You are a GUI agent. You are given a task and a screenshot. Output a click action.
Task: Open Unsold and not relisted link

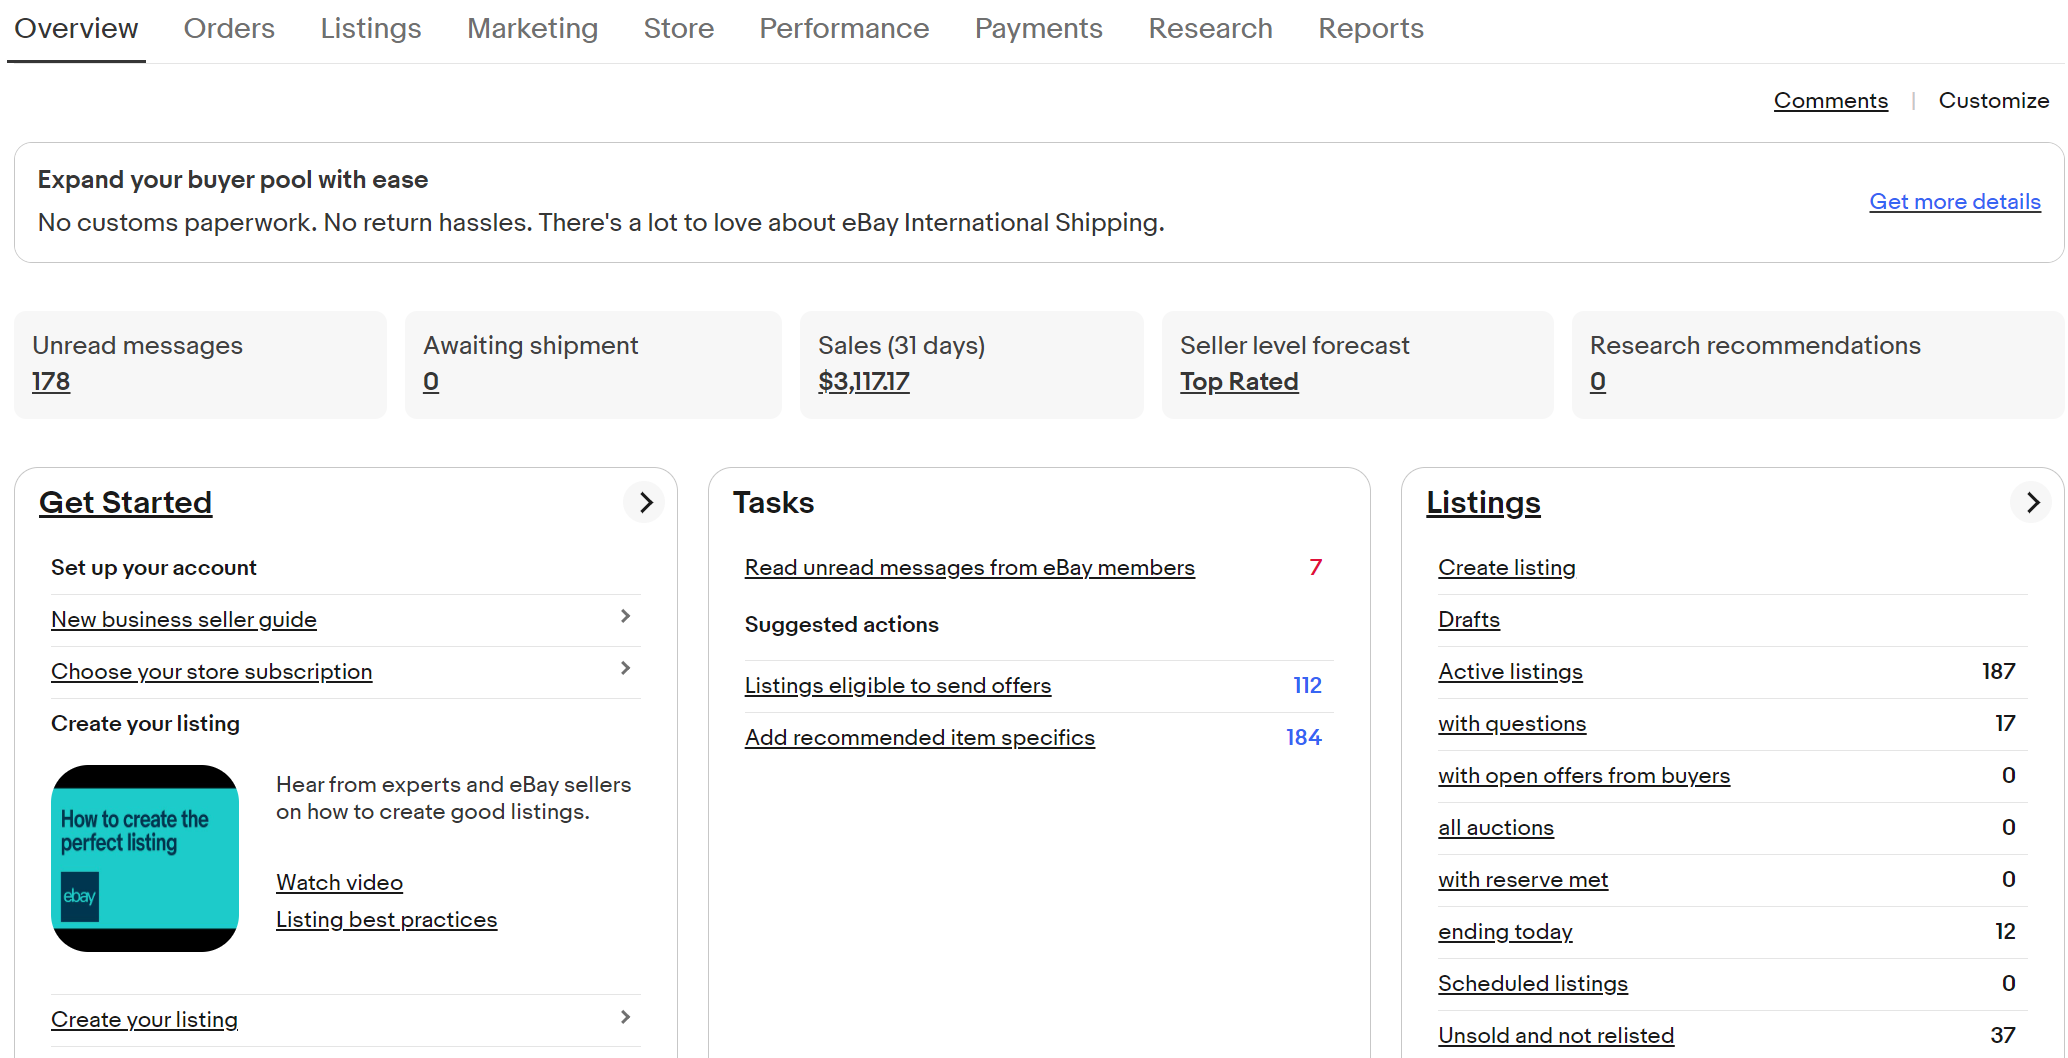click(x=1556, y=1036)
